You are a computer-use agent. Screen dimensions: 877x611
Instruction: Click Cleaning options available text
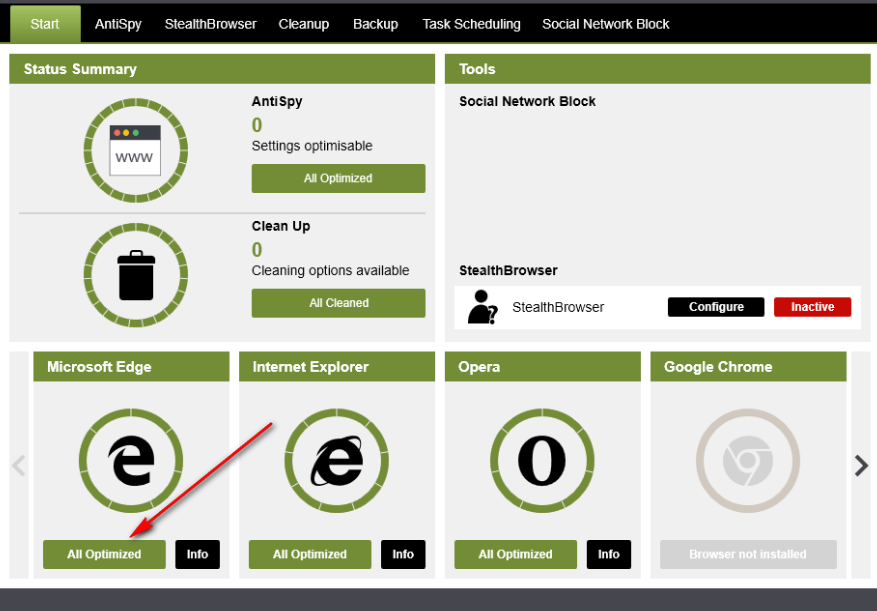[x=331, y=271]
